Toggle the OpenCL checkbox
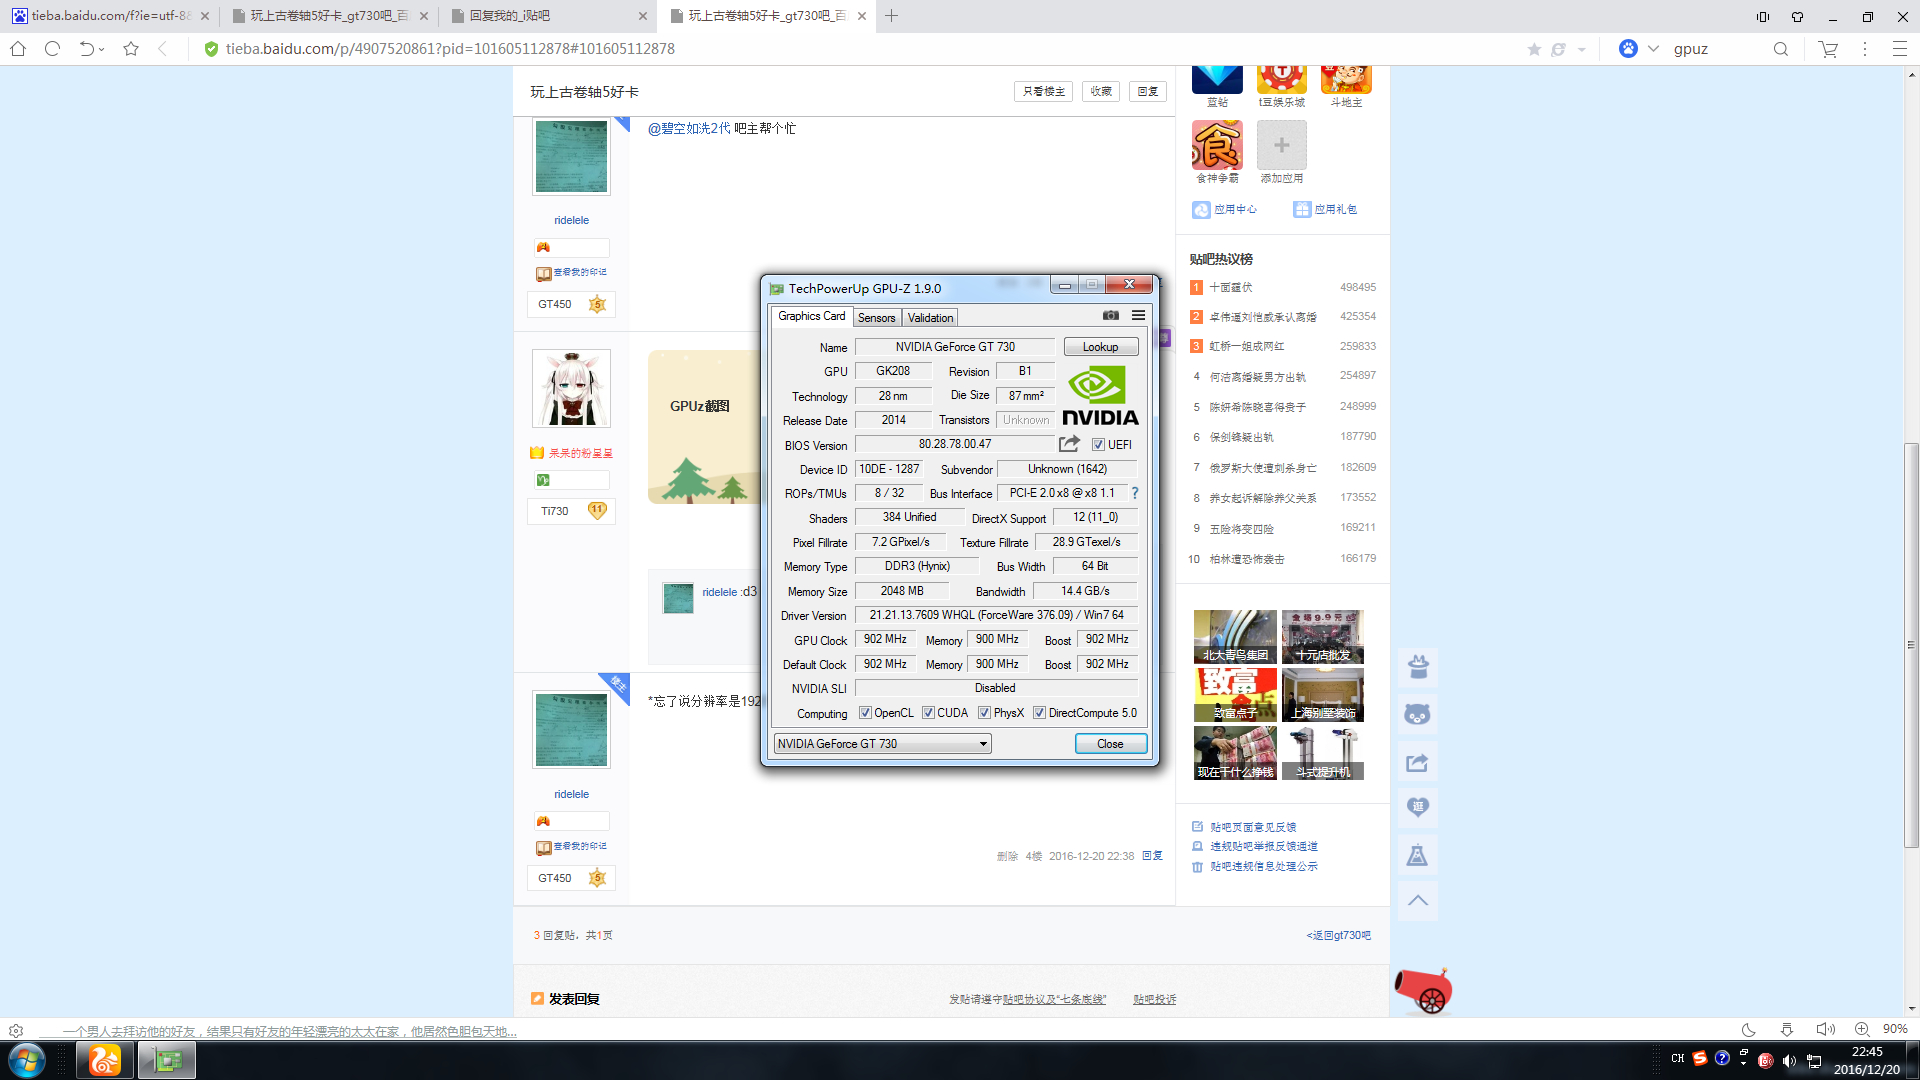The width and height of the screenshot is (1920, 1080). pos(865,713)
